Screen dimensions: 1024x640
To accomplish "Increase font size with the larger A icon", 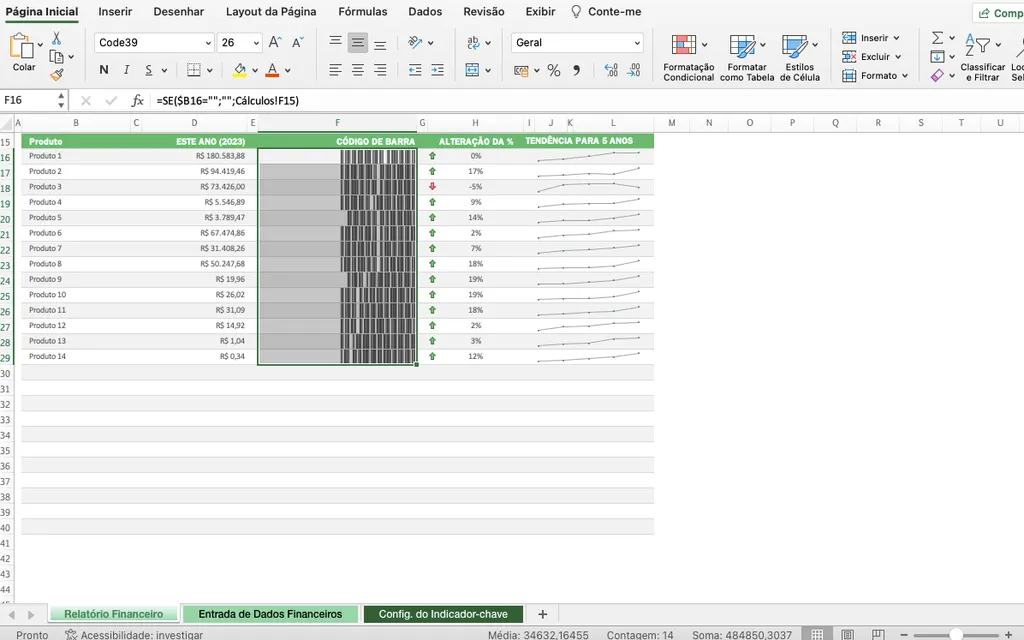I will (x=275, y=42).
